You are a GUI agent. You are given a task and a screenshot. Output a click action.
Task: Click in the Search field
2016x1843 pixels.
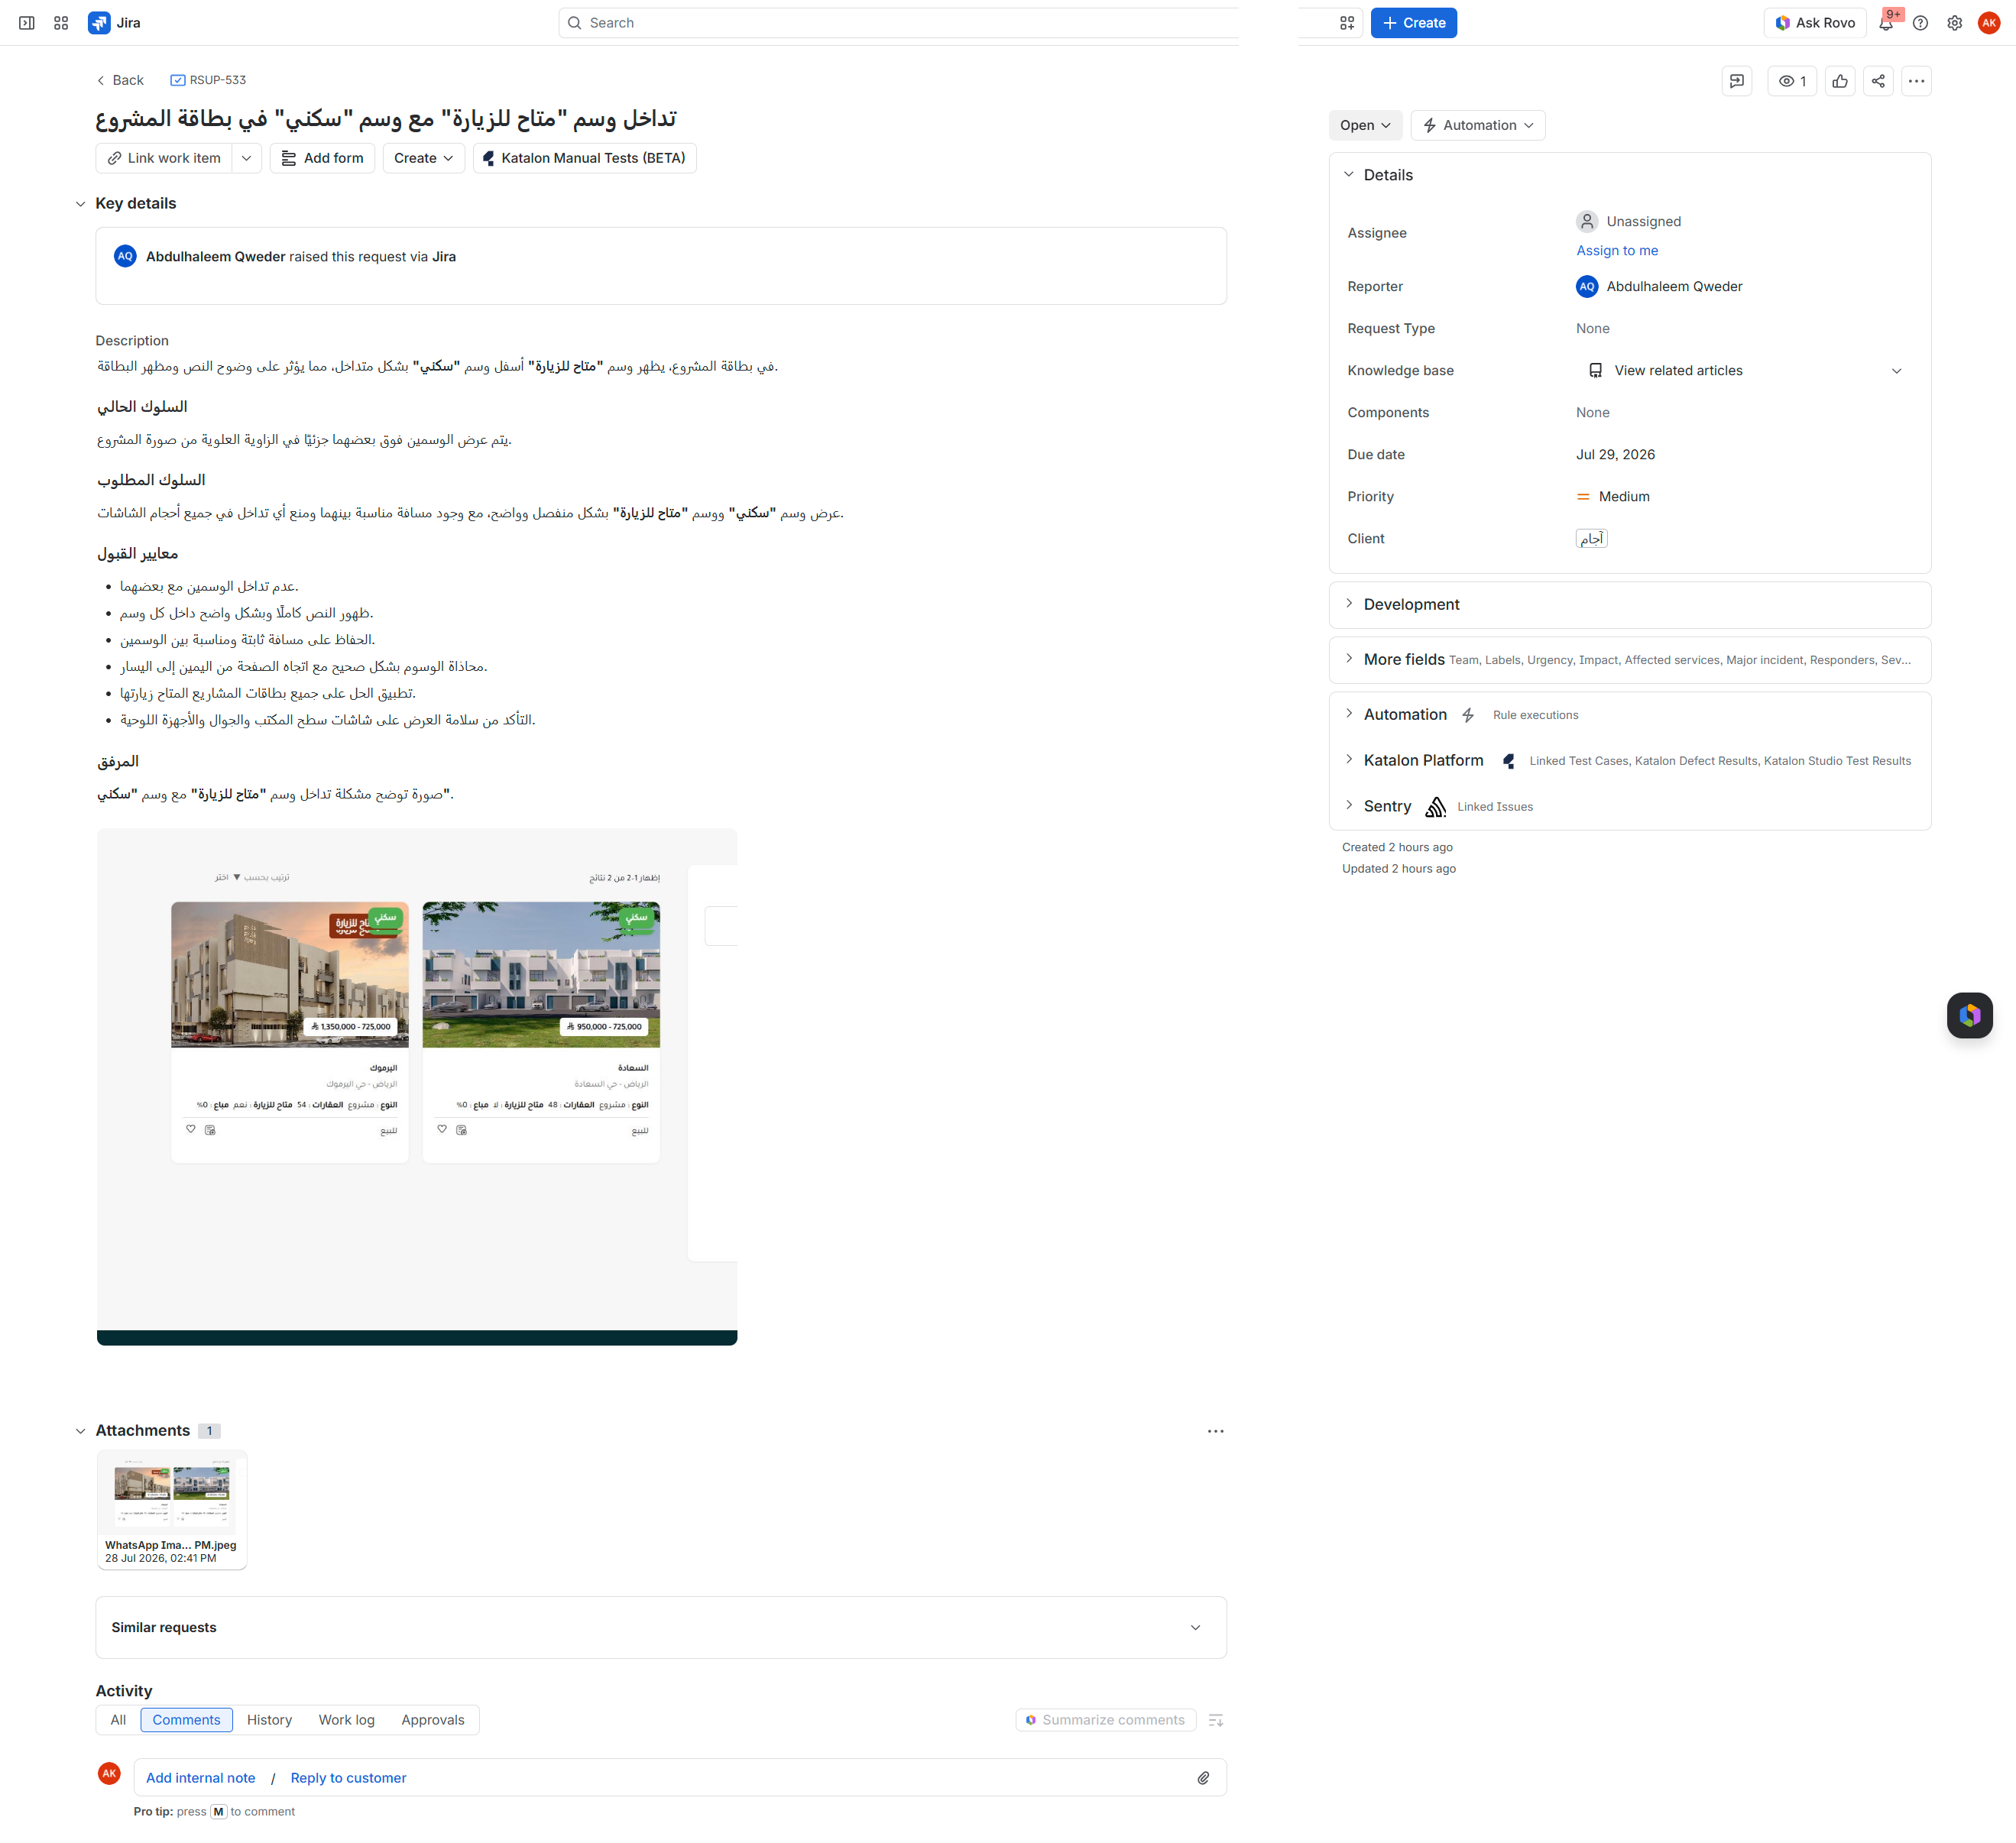pos(898,23)
